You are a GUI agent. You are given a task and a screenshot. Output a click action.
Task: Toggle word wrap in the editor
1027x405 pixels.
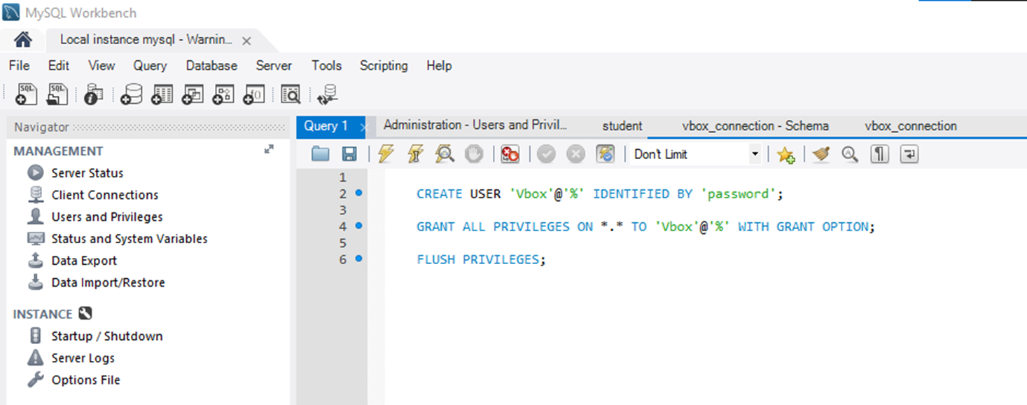pos(909,155)
